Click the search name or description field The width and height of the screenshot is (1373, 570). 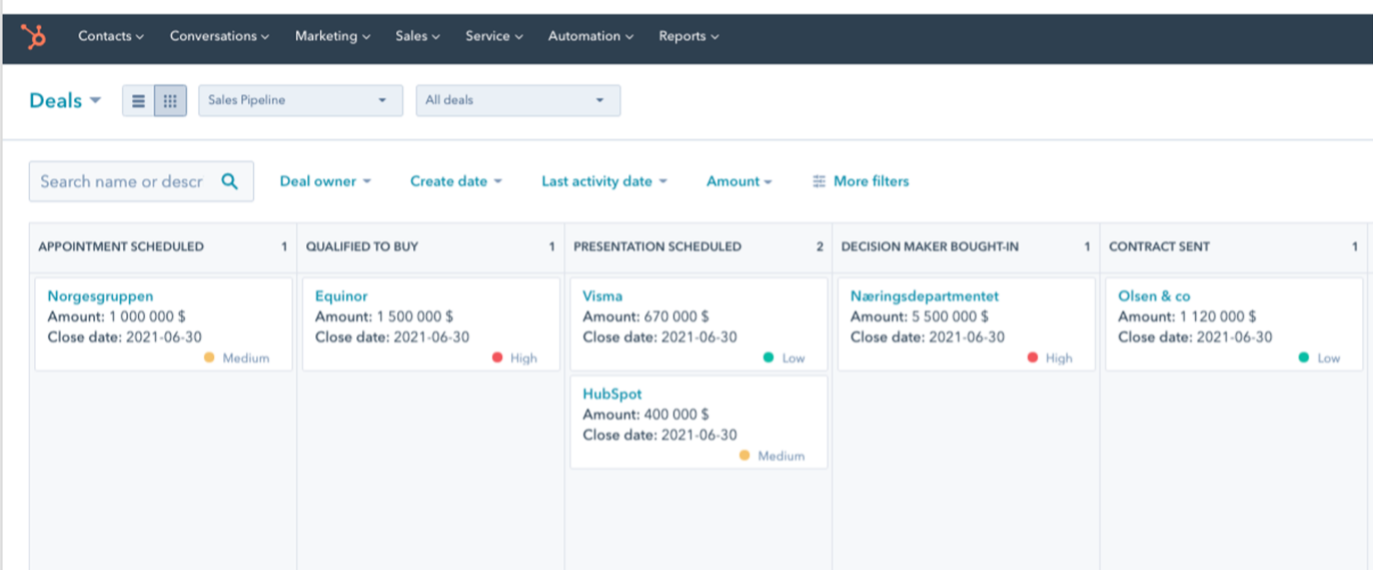coord(141,181)
